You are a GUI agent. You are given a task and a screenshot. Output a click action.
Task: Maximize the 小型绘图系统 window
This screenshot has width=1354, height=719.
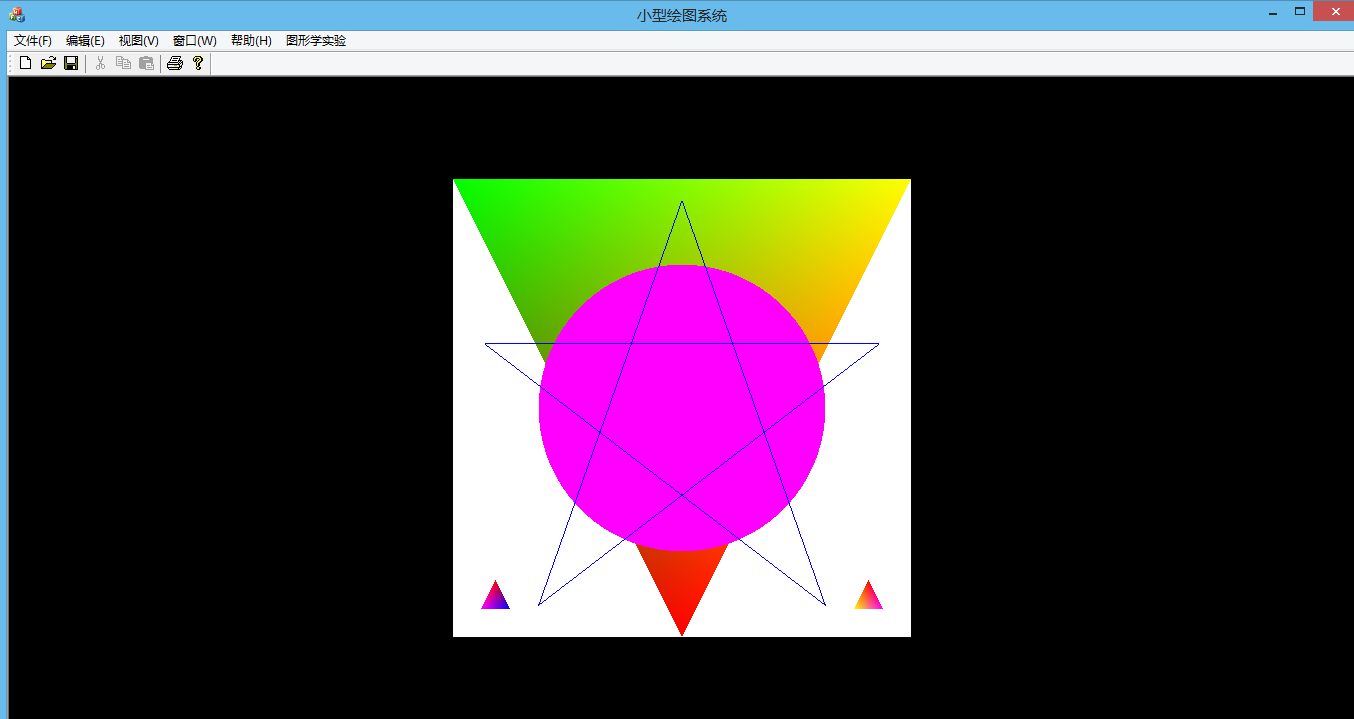[1300, 12]
